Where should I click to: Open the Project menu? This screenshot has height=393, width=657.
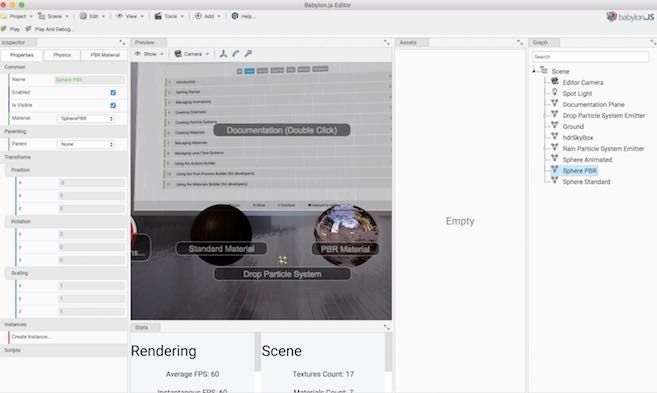click(17, 16)
